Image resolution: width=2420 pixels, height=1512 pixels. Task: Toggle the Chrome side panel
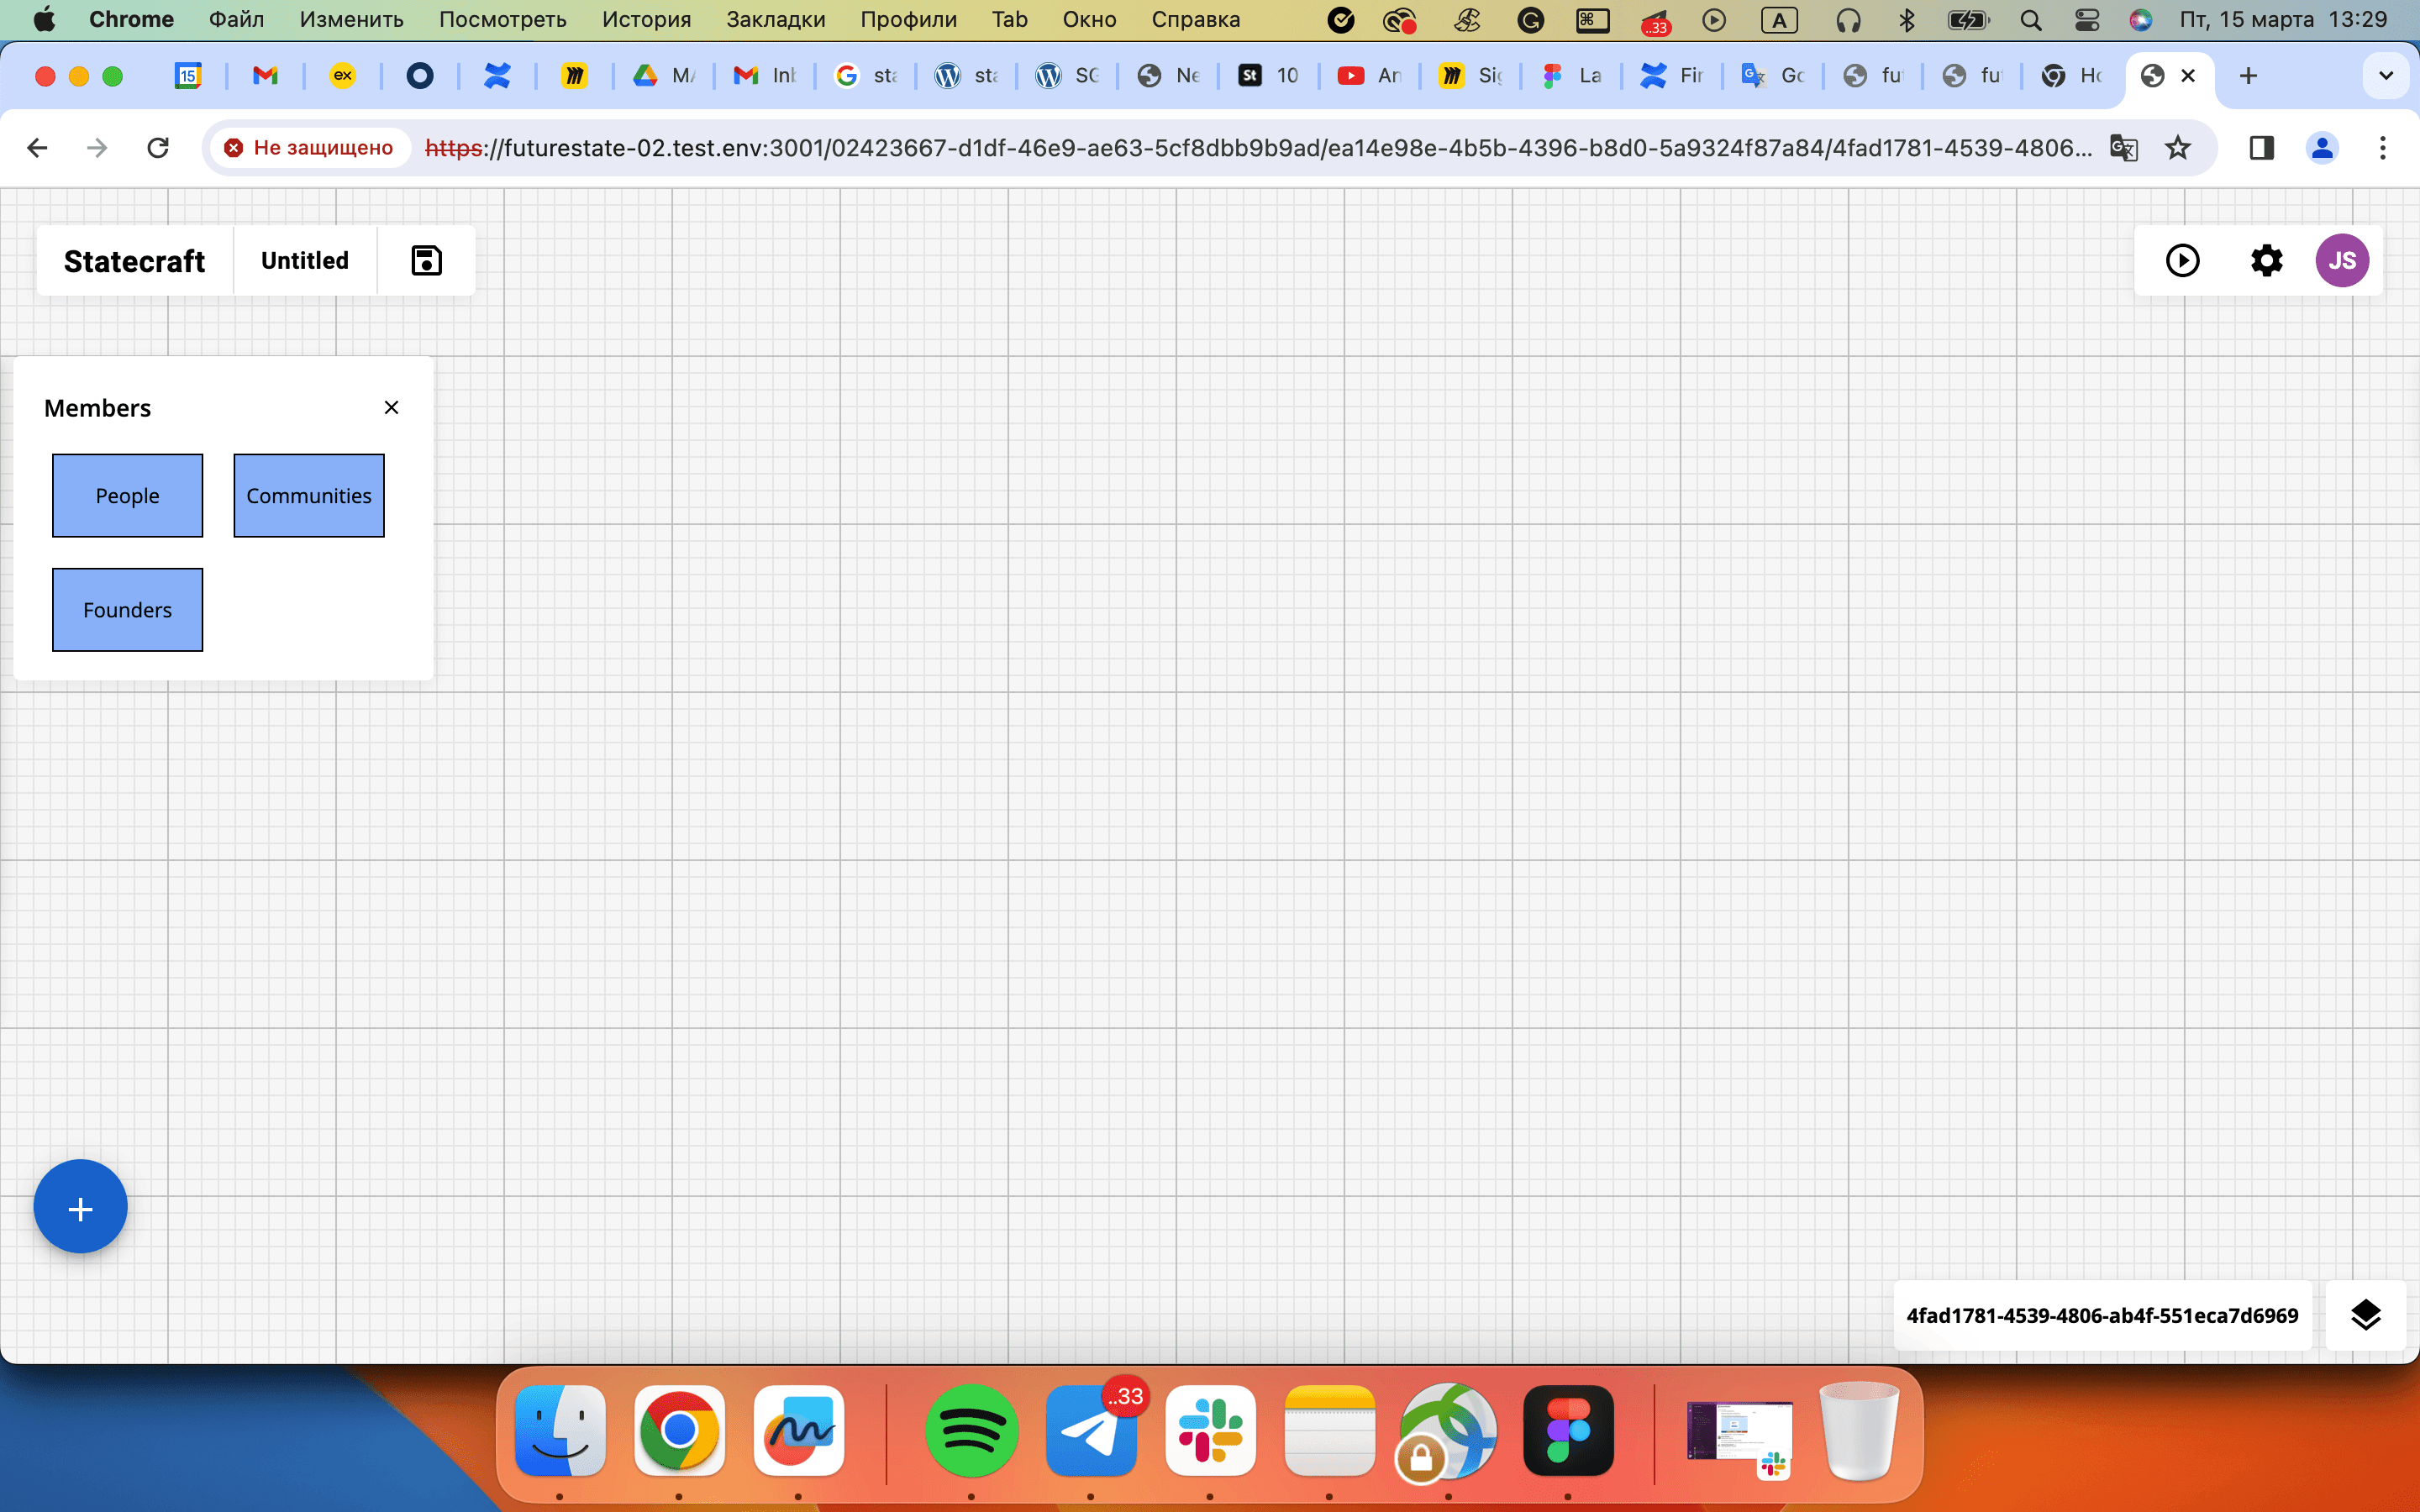[x=2261, y=148]
